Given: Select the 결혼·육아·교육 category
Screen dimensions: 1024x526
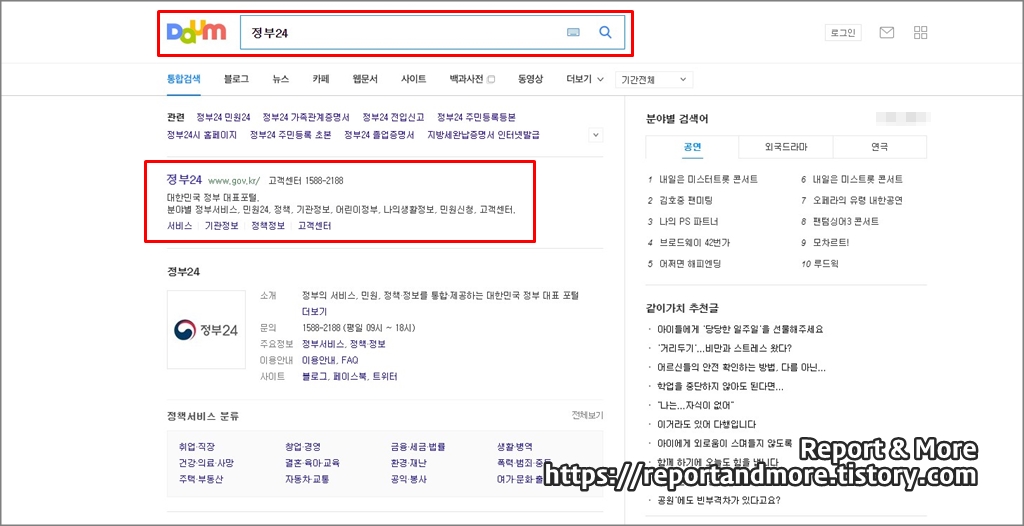Looking at the screenshot, I should pyautogui.click(x=312, y=463).
